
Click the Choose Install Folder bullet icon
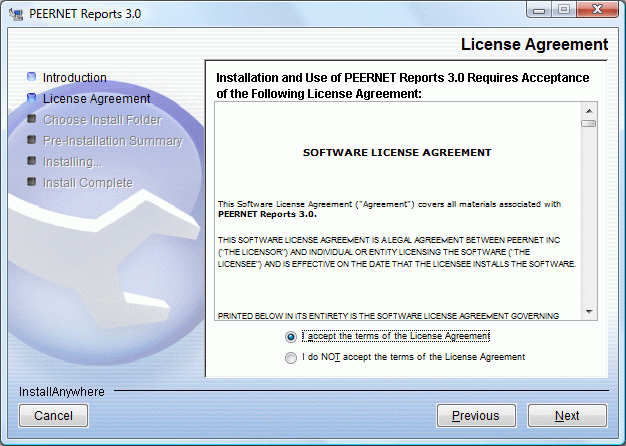point(32,119)
